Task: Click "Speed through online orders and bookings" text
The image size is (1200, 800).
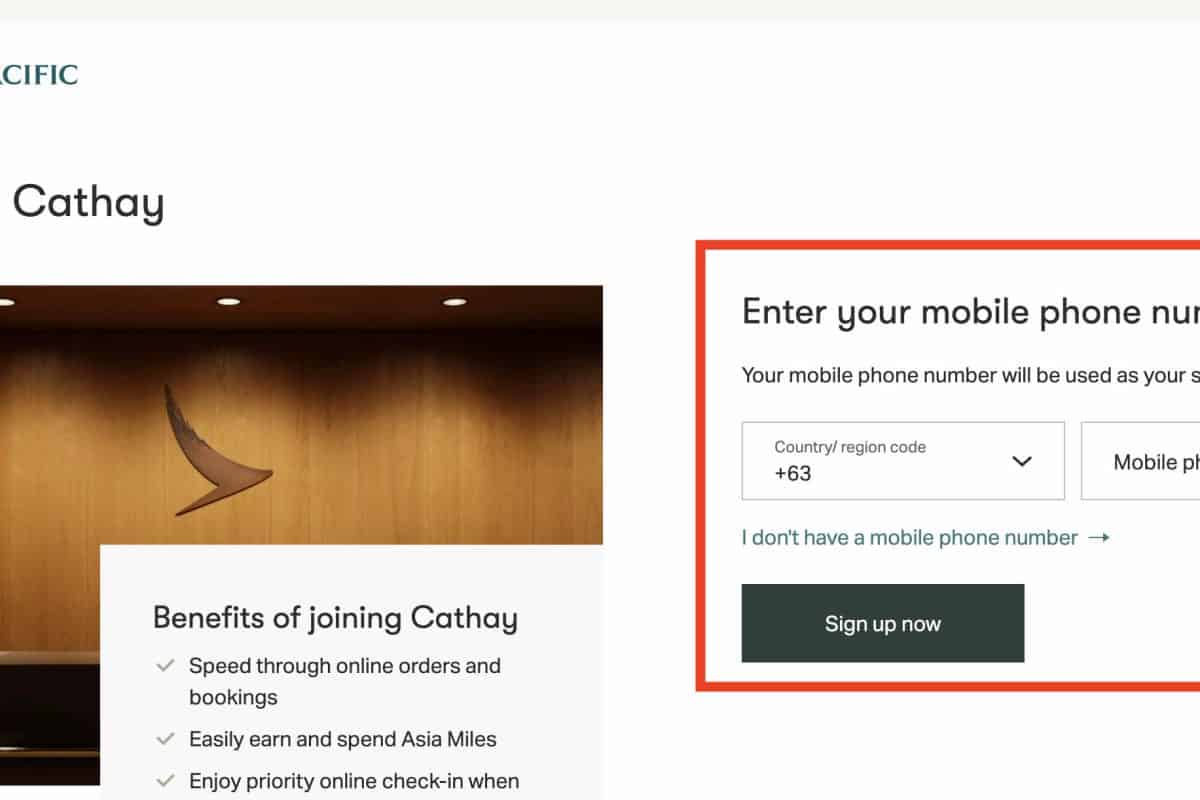Action: tap(345, 681)
